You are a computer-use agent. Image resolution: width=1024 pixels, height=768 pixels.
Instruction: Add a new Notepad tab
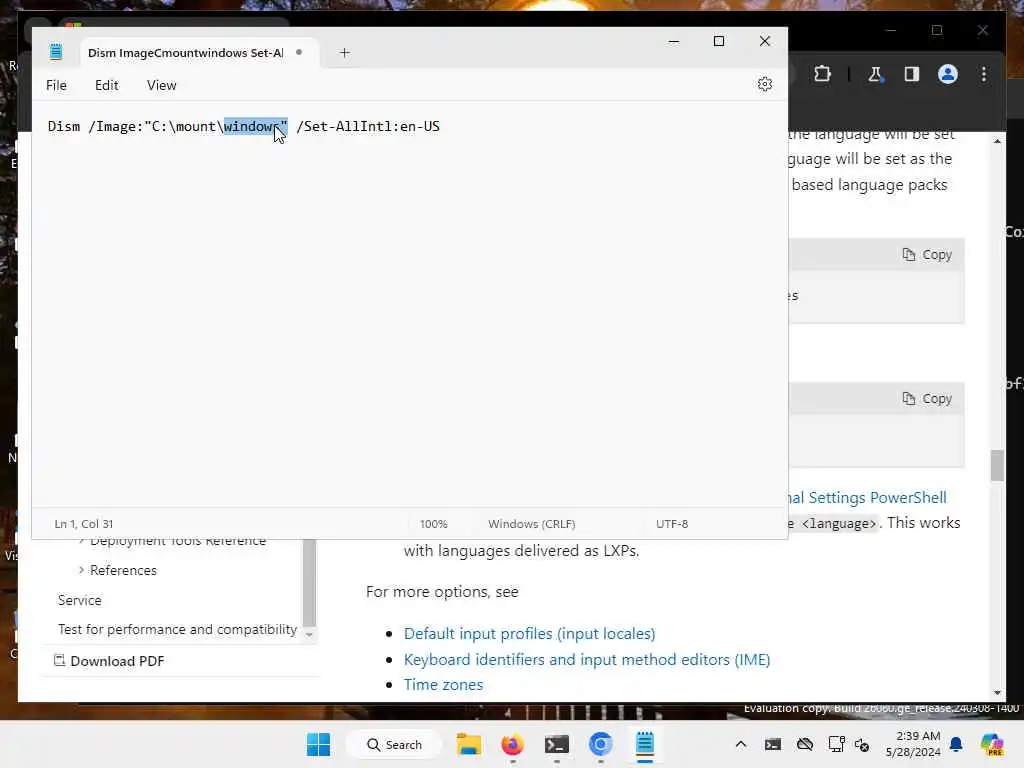[344, 53]
